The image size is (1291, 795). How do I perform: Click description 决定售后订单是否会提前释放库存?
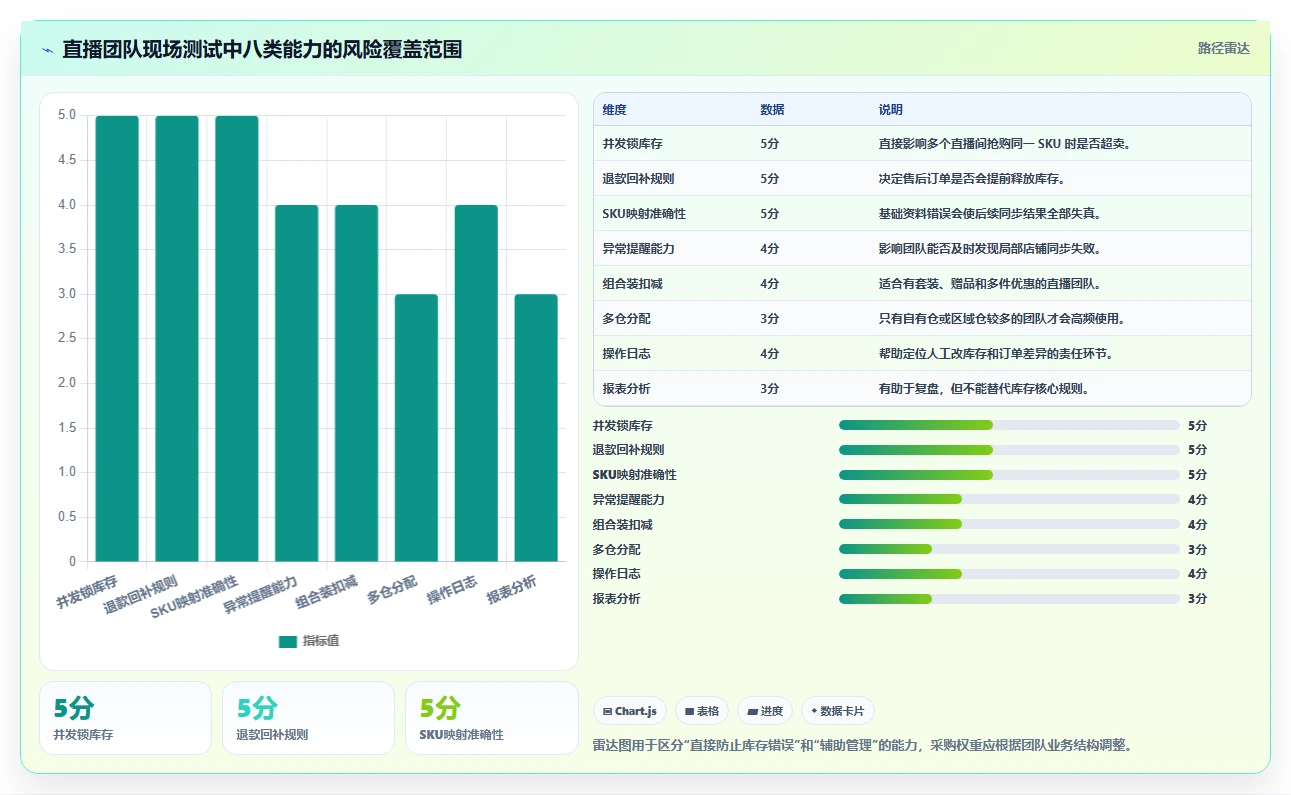971,179
